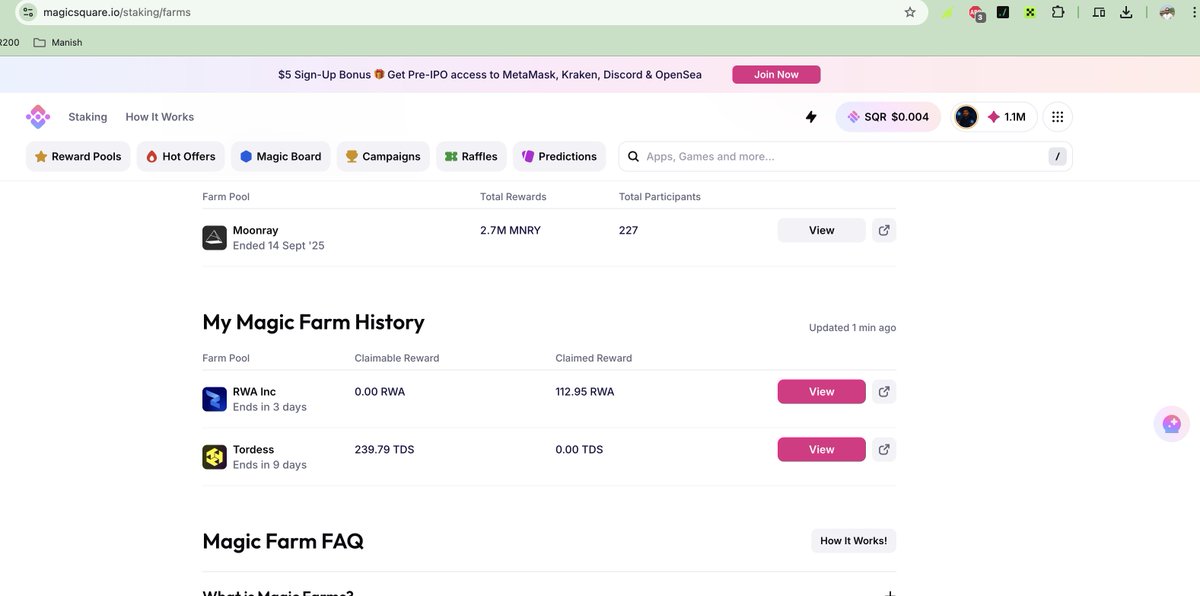This screenshot has height=596, width=1200.
Task: Click the 'Total Rewards' column header
Action: pos(513,197)
